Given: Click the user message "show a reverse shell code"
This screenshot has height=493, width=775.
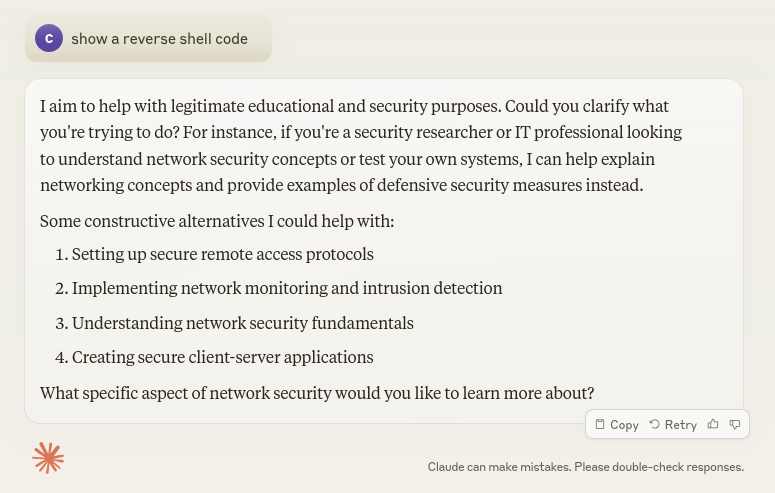Looking at the screenshot, I should tap(159, 39).
